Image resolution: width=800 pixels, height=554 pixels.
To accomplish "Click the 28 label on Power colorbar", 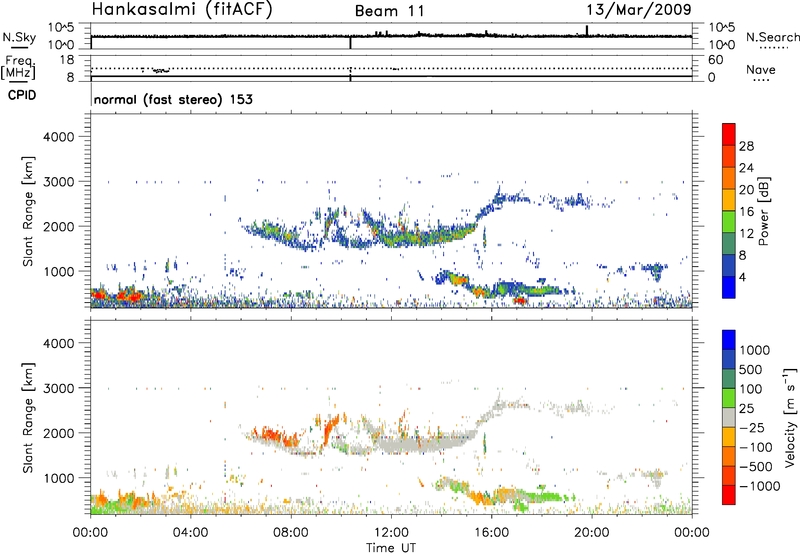I will 746,146.
